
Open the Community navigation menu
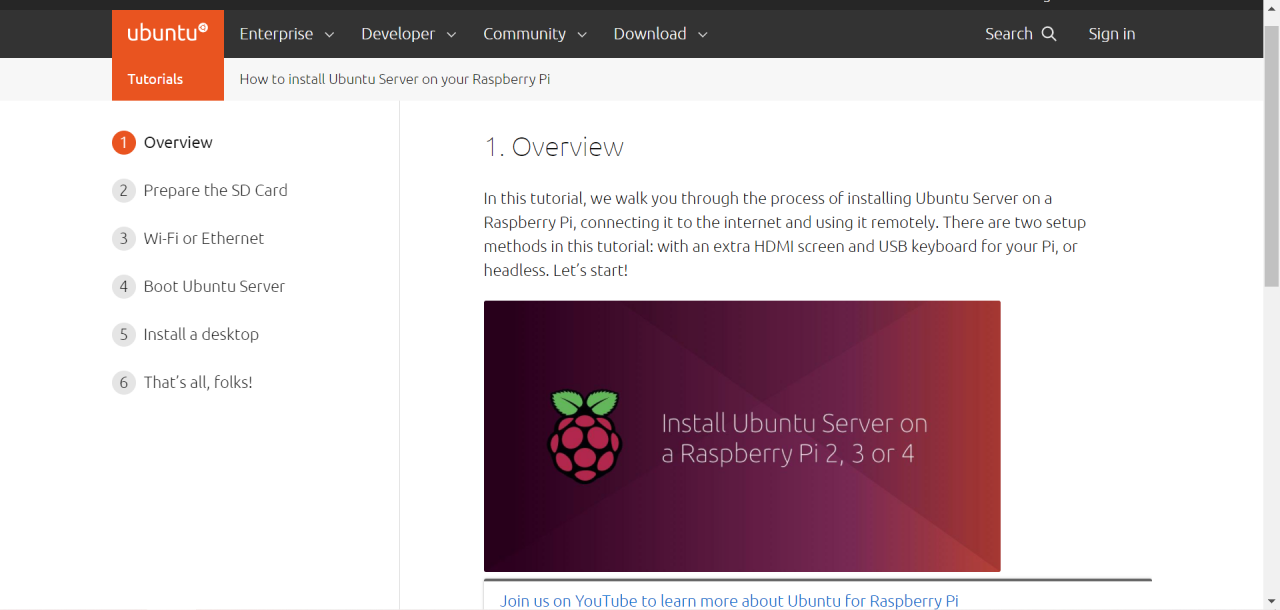pos(533,34)
